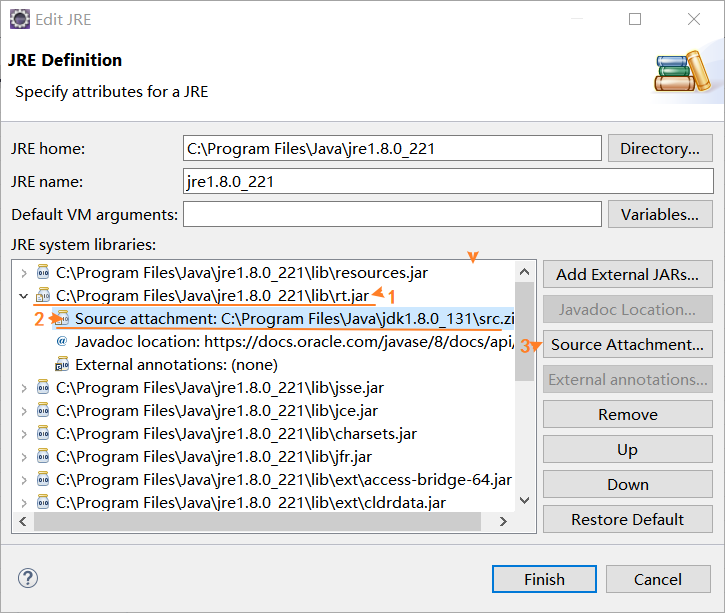
Task: Maximize the Edit JRE window
Action: (635, 19)
